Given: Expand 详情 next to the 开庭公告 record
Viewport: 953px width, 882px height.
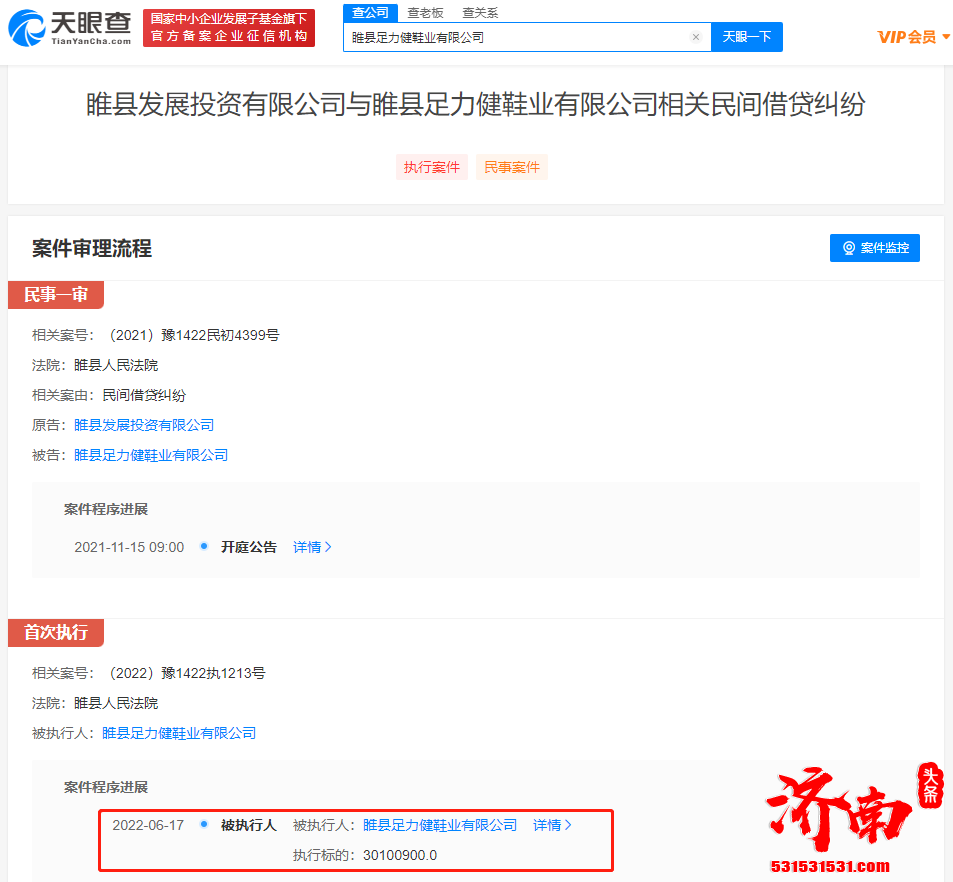Looking at the screenshot, I should point(310,547).
